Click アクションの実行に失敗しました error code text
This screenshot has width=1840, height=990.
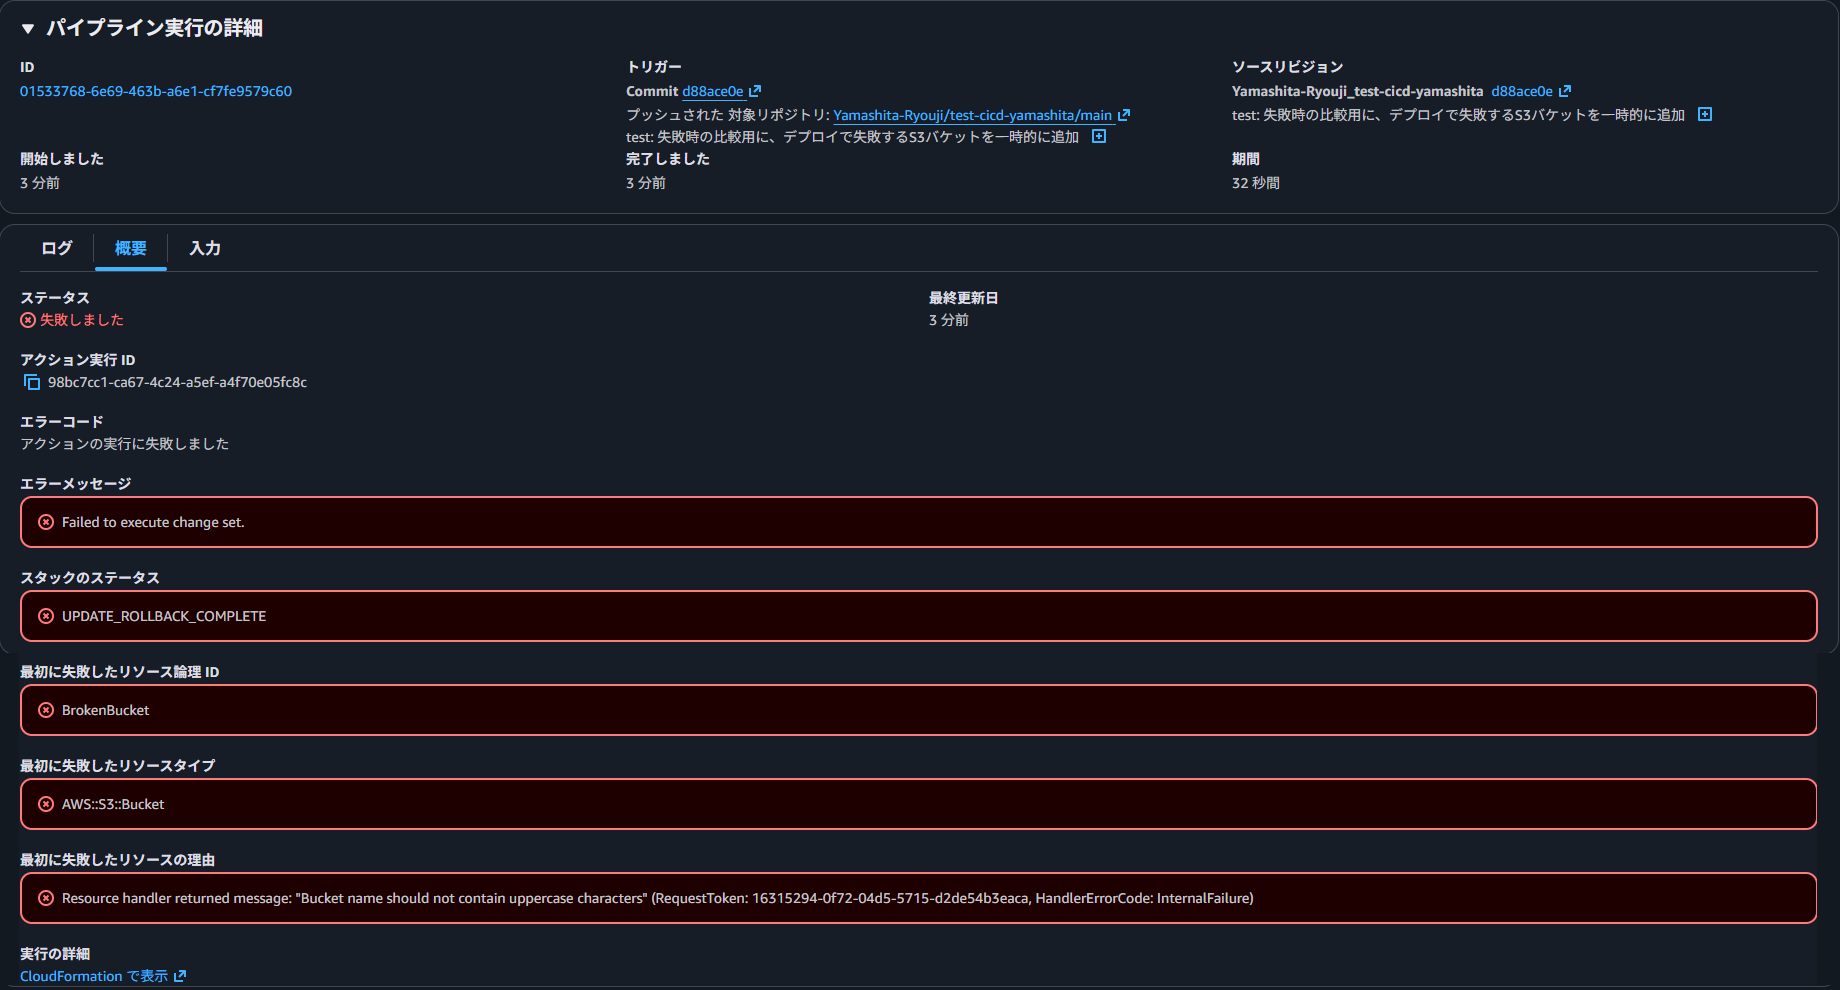[x=125, y=444]
